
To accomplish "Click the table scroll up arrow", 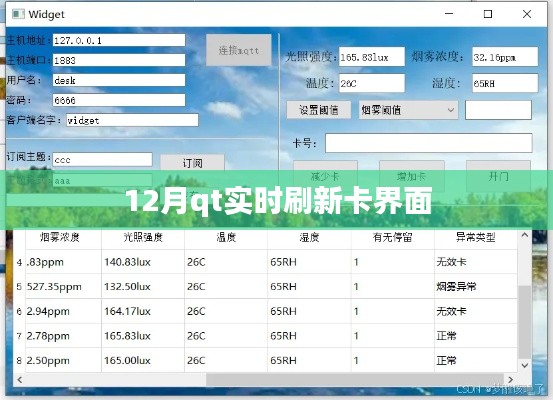I will tap(525, 235).
